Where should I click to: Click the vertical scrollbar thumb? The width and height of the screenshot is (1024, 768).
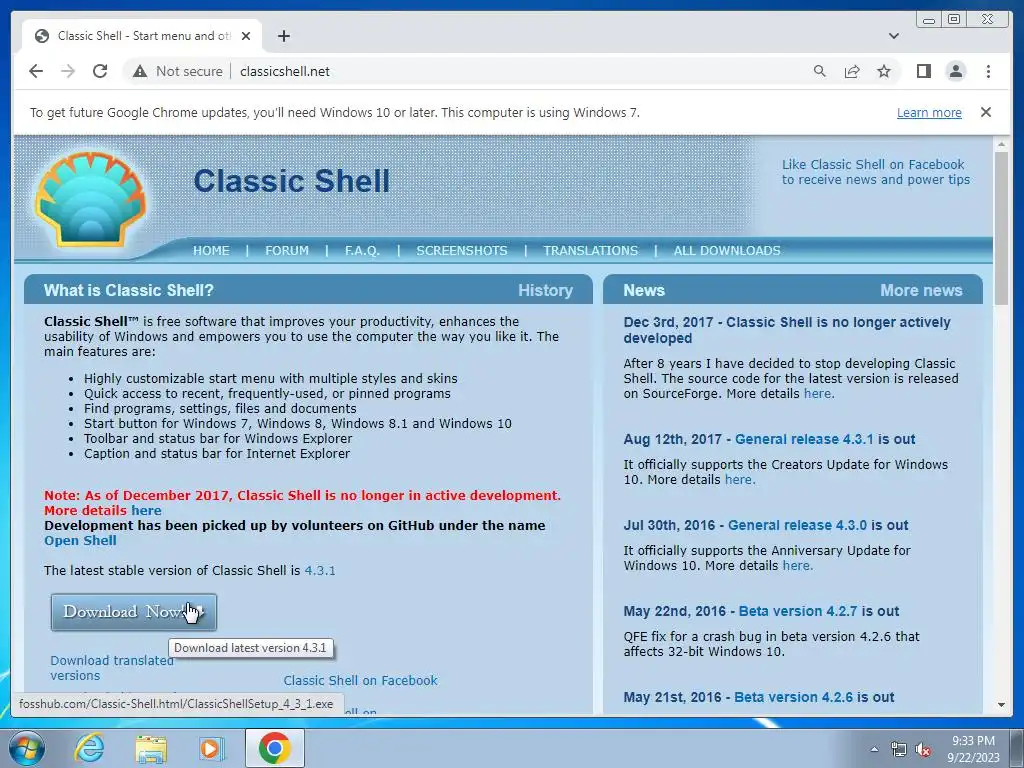(1001, 228)
